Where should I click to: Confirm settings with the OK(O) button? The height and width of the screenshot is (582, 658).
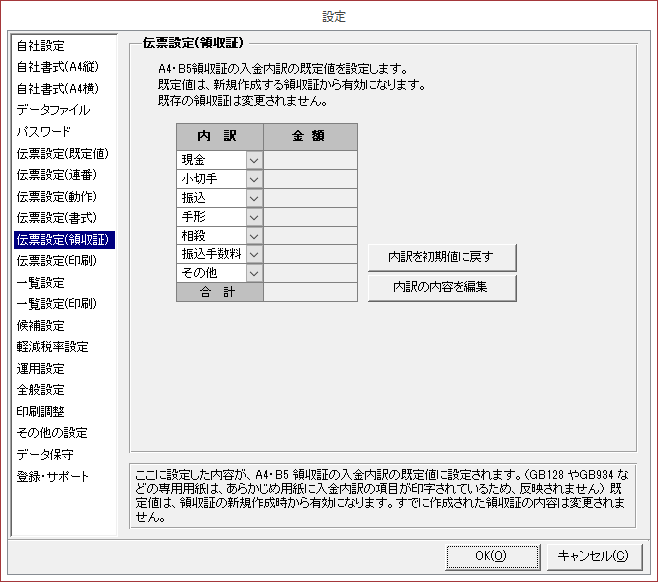pos(492,556)
